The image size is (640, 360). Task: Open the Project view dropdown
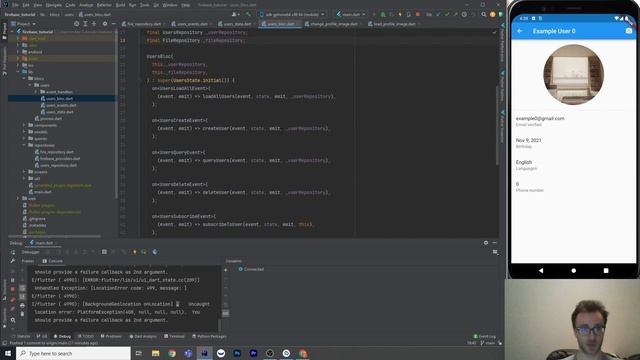tap(23, 24)
